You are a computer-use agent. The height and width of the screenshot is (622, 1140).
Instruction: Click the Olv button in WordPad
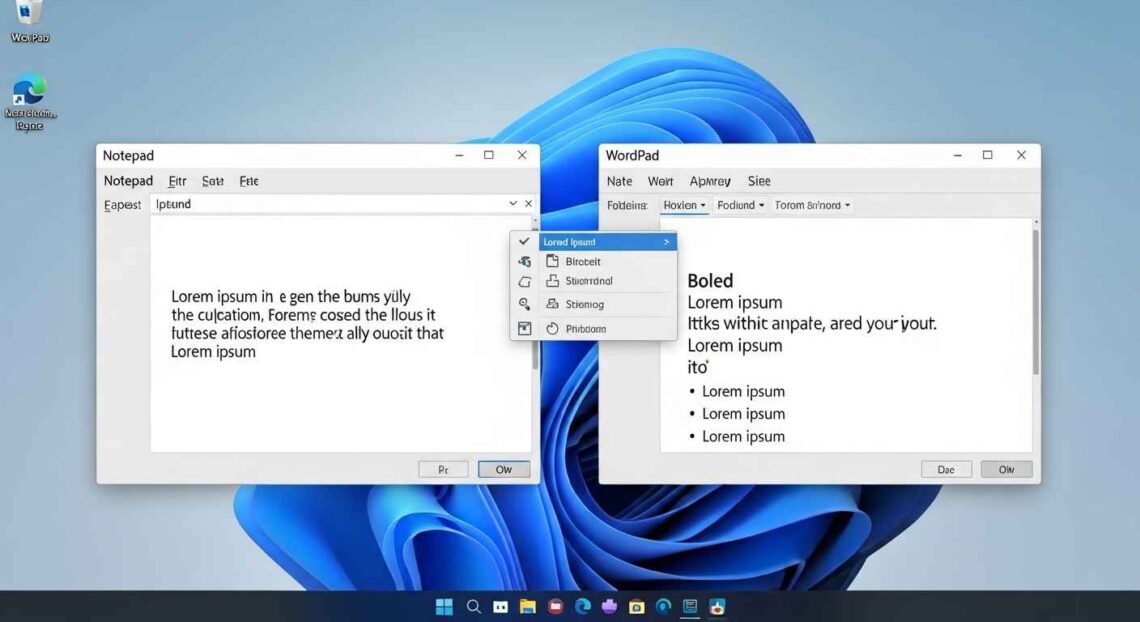point(1005,469)
